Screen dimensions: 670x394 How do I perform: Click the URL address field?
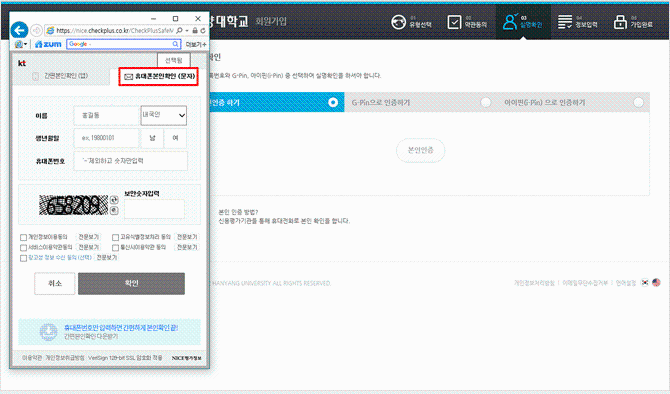coord(115,30)
